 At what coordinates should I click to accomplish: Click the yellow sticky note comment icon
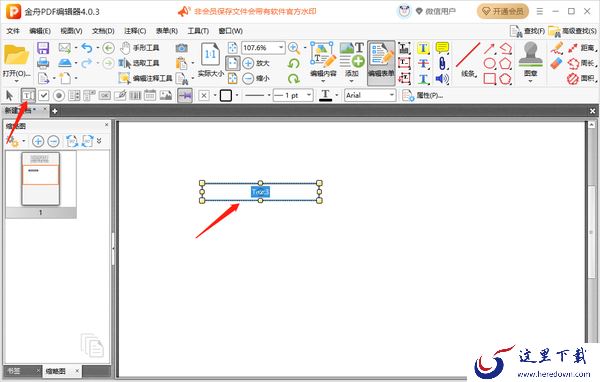click(x=442, y=47)
